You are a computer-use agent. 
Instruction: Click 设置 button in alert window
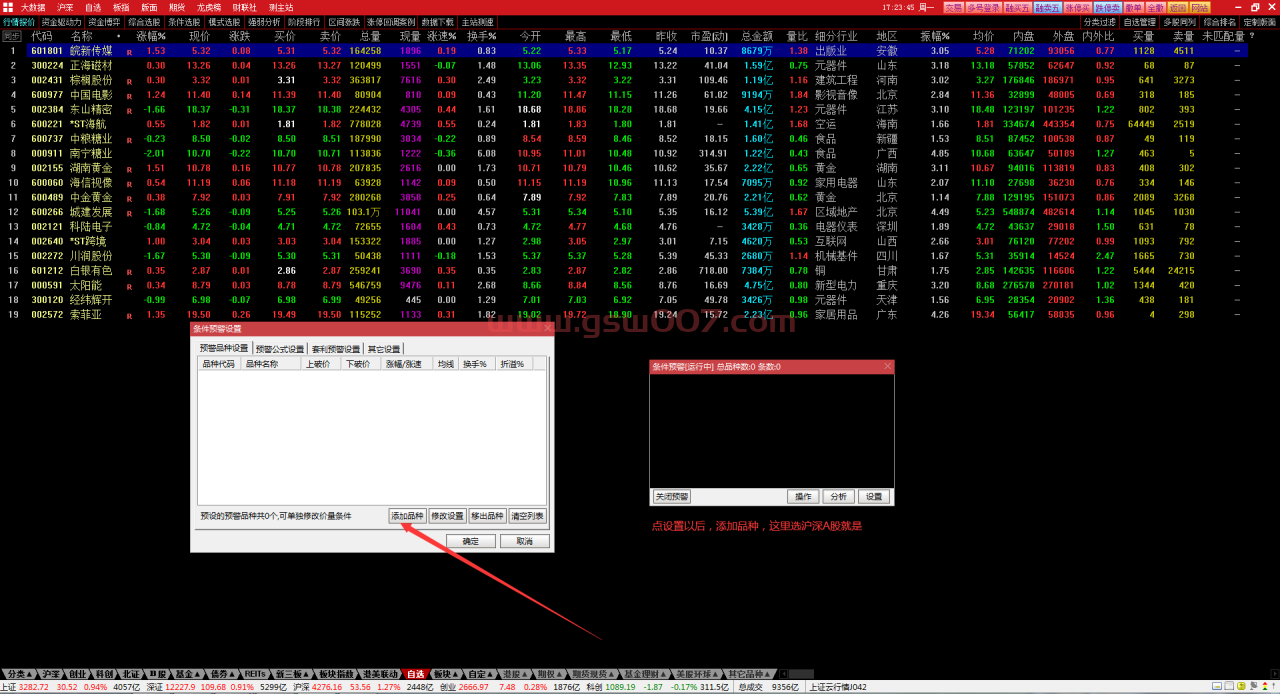pyautogui.click(x=874, y=496)
